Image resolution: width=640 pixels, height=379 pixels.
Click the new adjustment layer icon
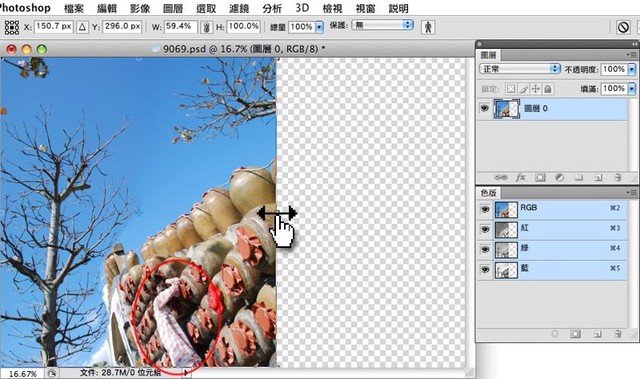[x=560, y=177]
